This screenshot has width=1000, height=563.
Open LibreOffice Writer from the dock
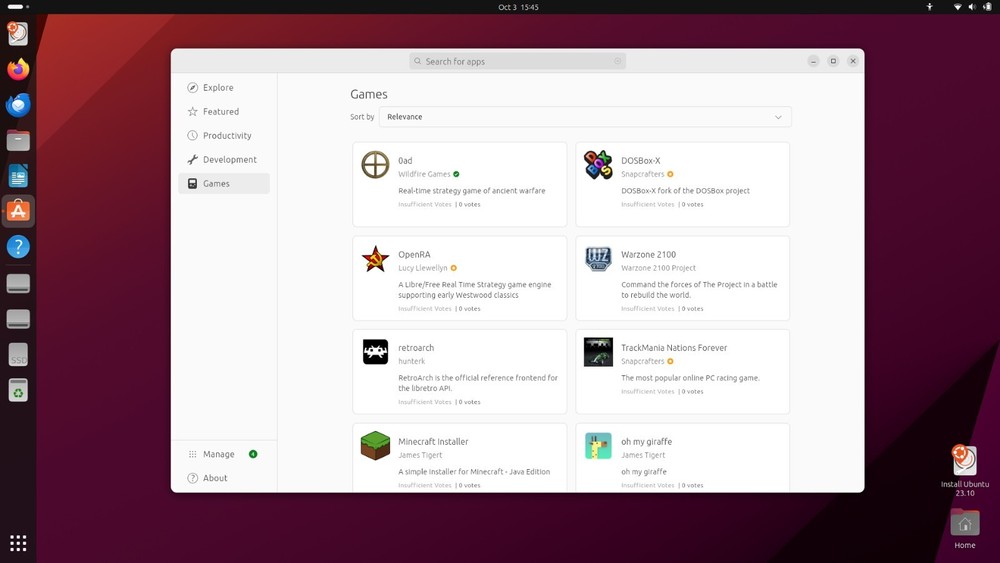point(18,176)
